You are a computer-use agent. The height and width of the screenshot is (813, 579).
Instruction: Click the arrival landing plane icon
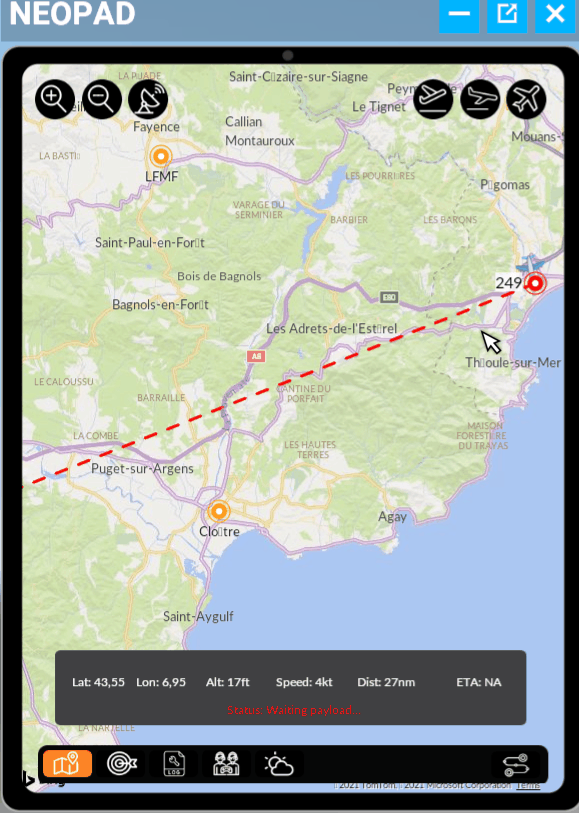480,99
